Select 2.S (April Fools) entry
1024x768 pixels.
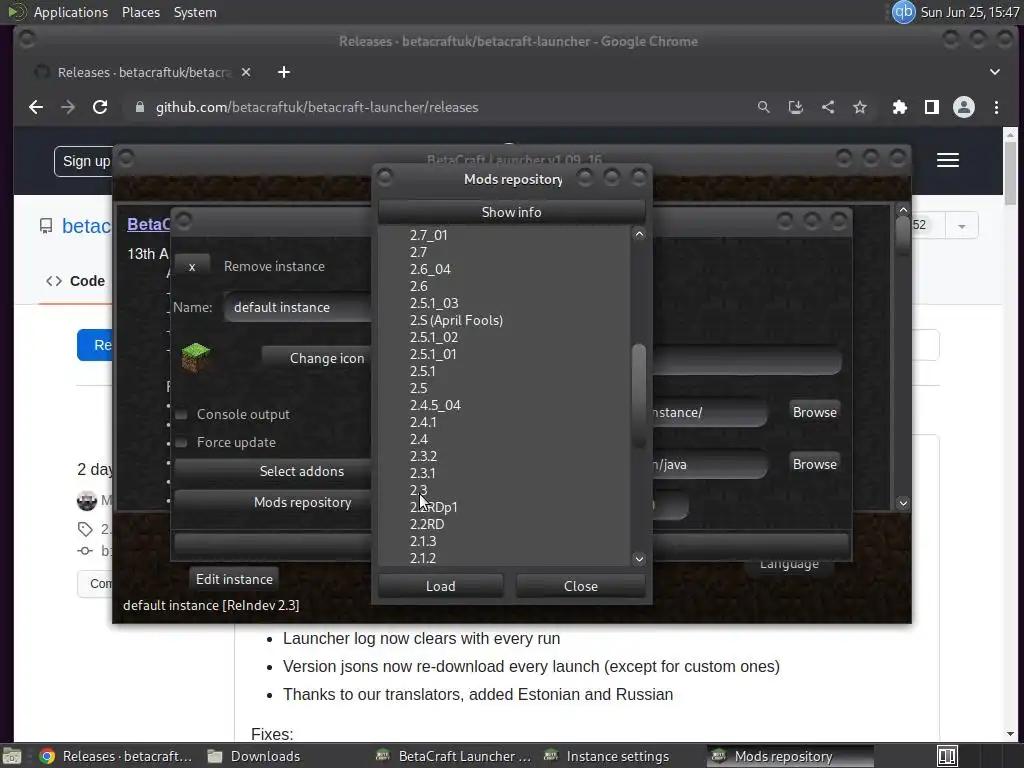pos(456,320)
